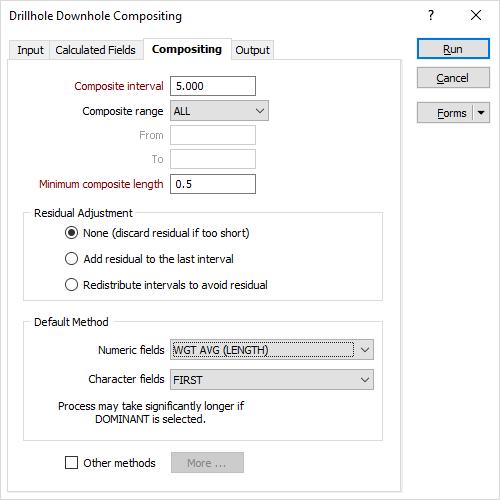Close the Drillhole Downhole Compositing dialog
This screenshot has height=500, width=500.
[476, 15]
